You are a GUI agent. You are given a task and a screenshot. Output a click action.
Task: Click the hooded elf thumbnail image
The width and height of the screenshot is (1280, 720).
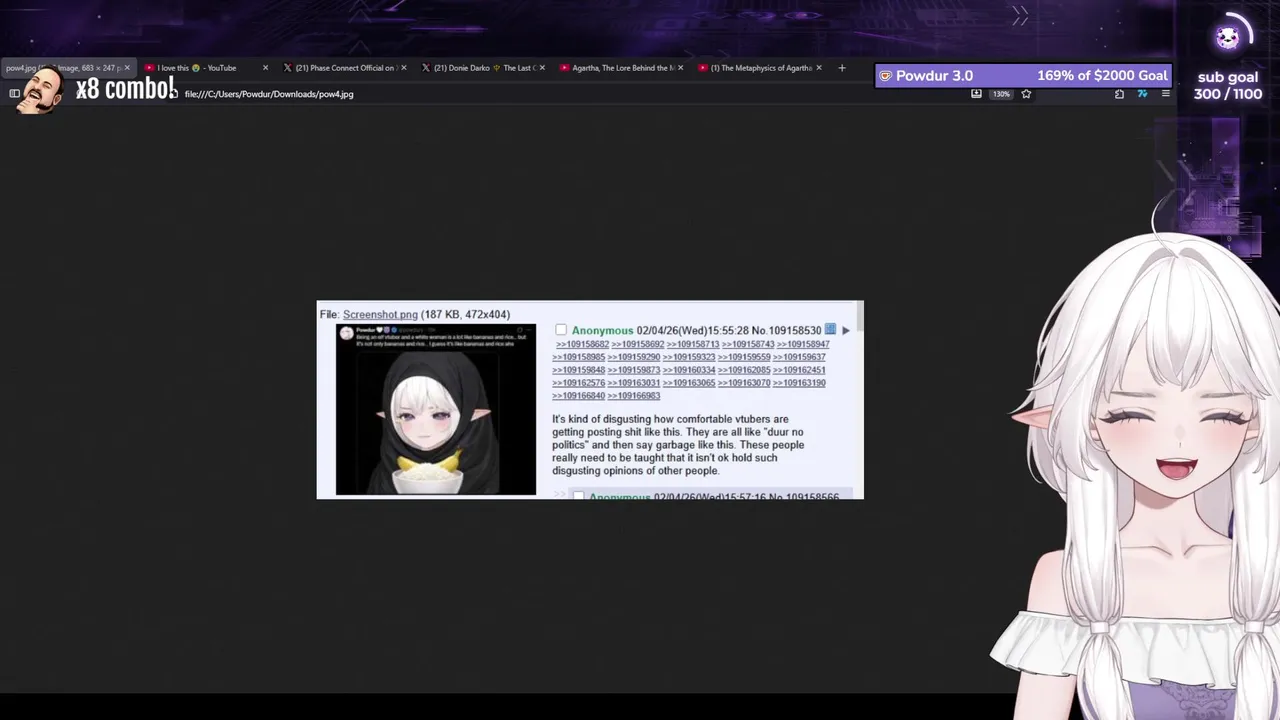tap(436, 409)
